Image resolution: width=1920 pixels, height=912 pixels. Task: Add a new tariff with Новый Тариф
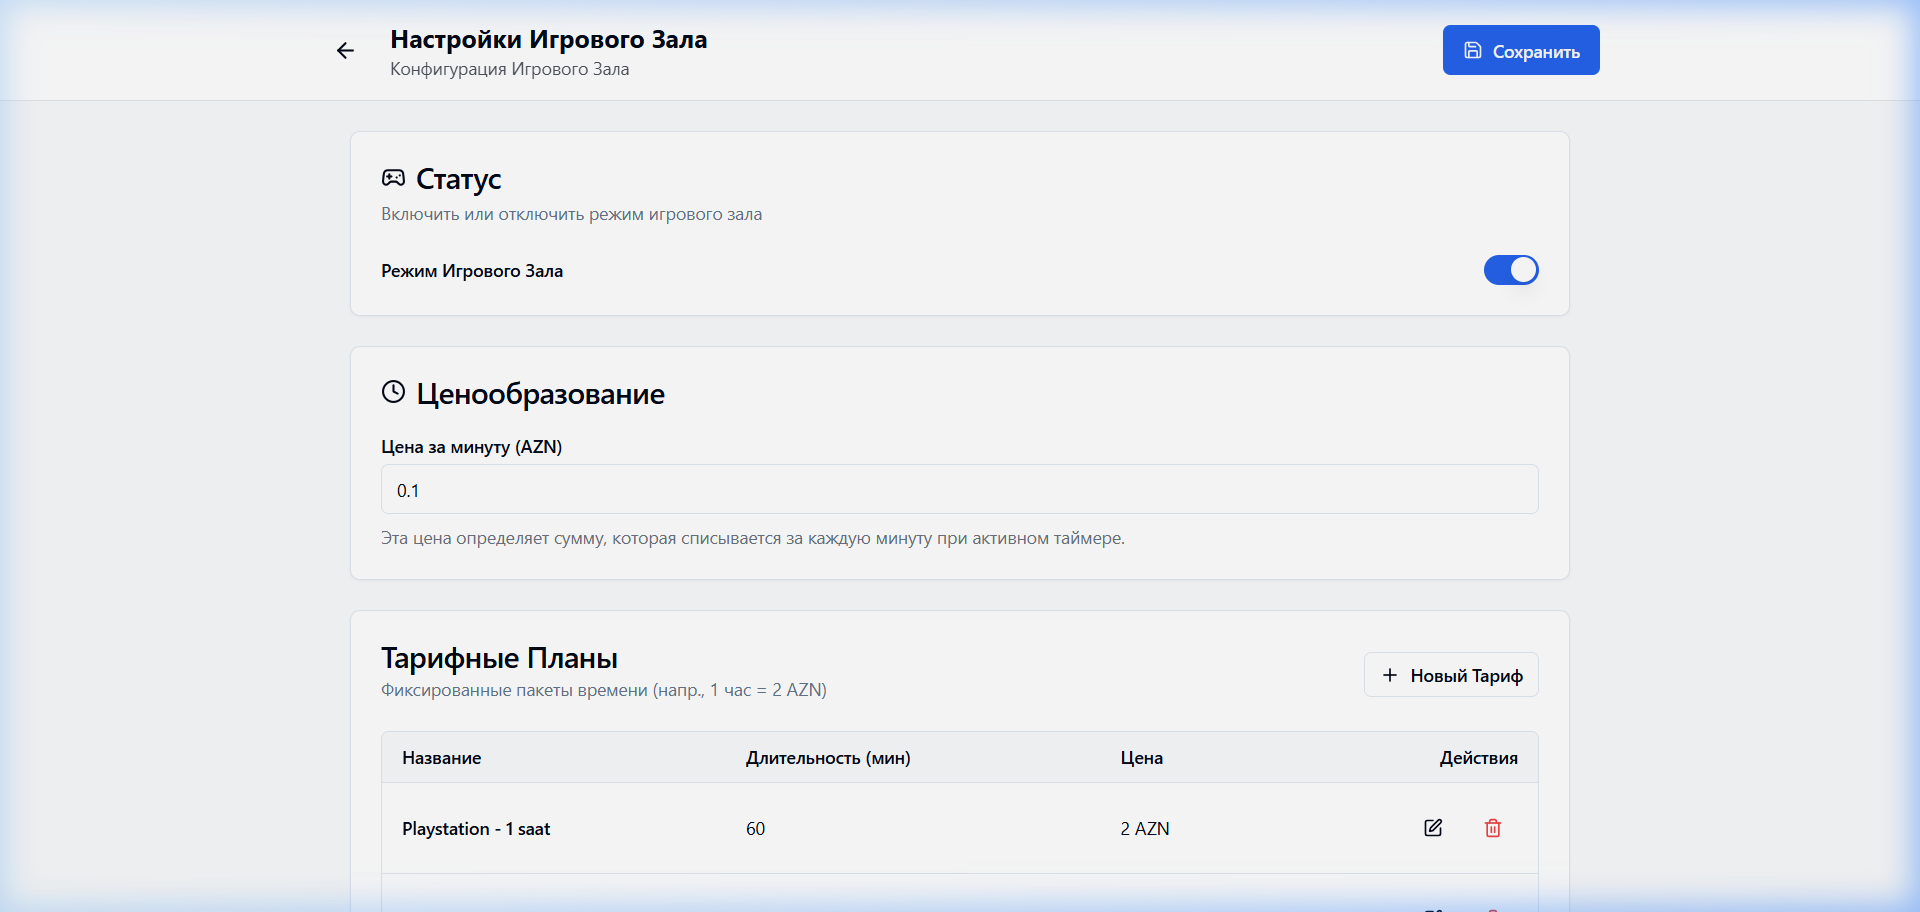coord(1451,675)
